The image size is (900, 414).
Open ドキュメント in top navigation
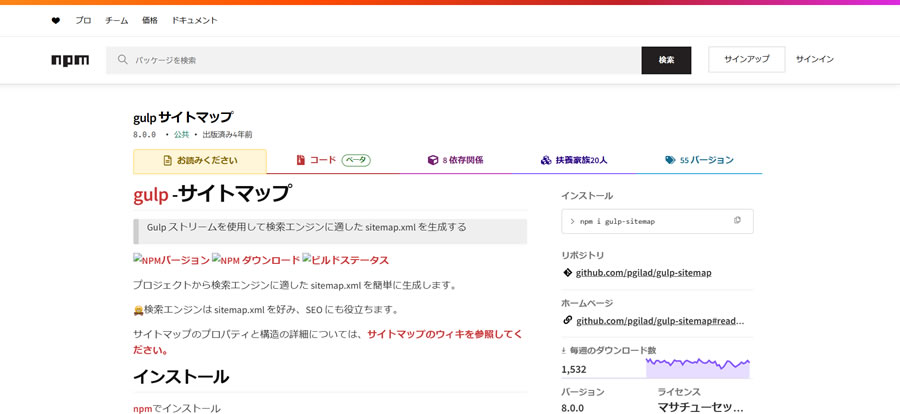coord(195,20)
